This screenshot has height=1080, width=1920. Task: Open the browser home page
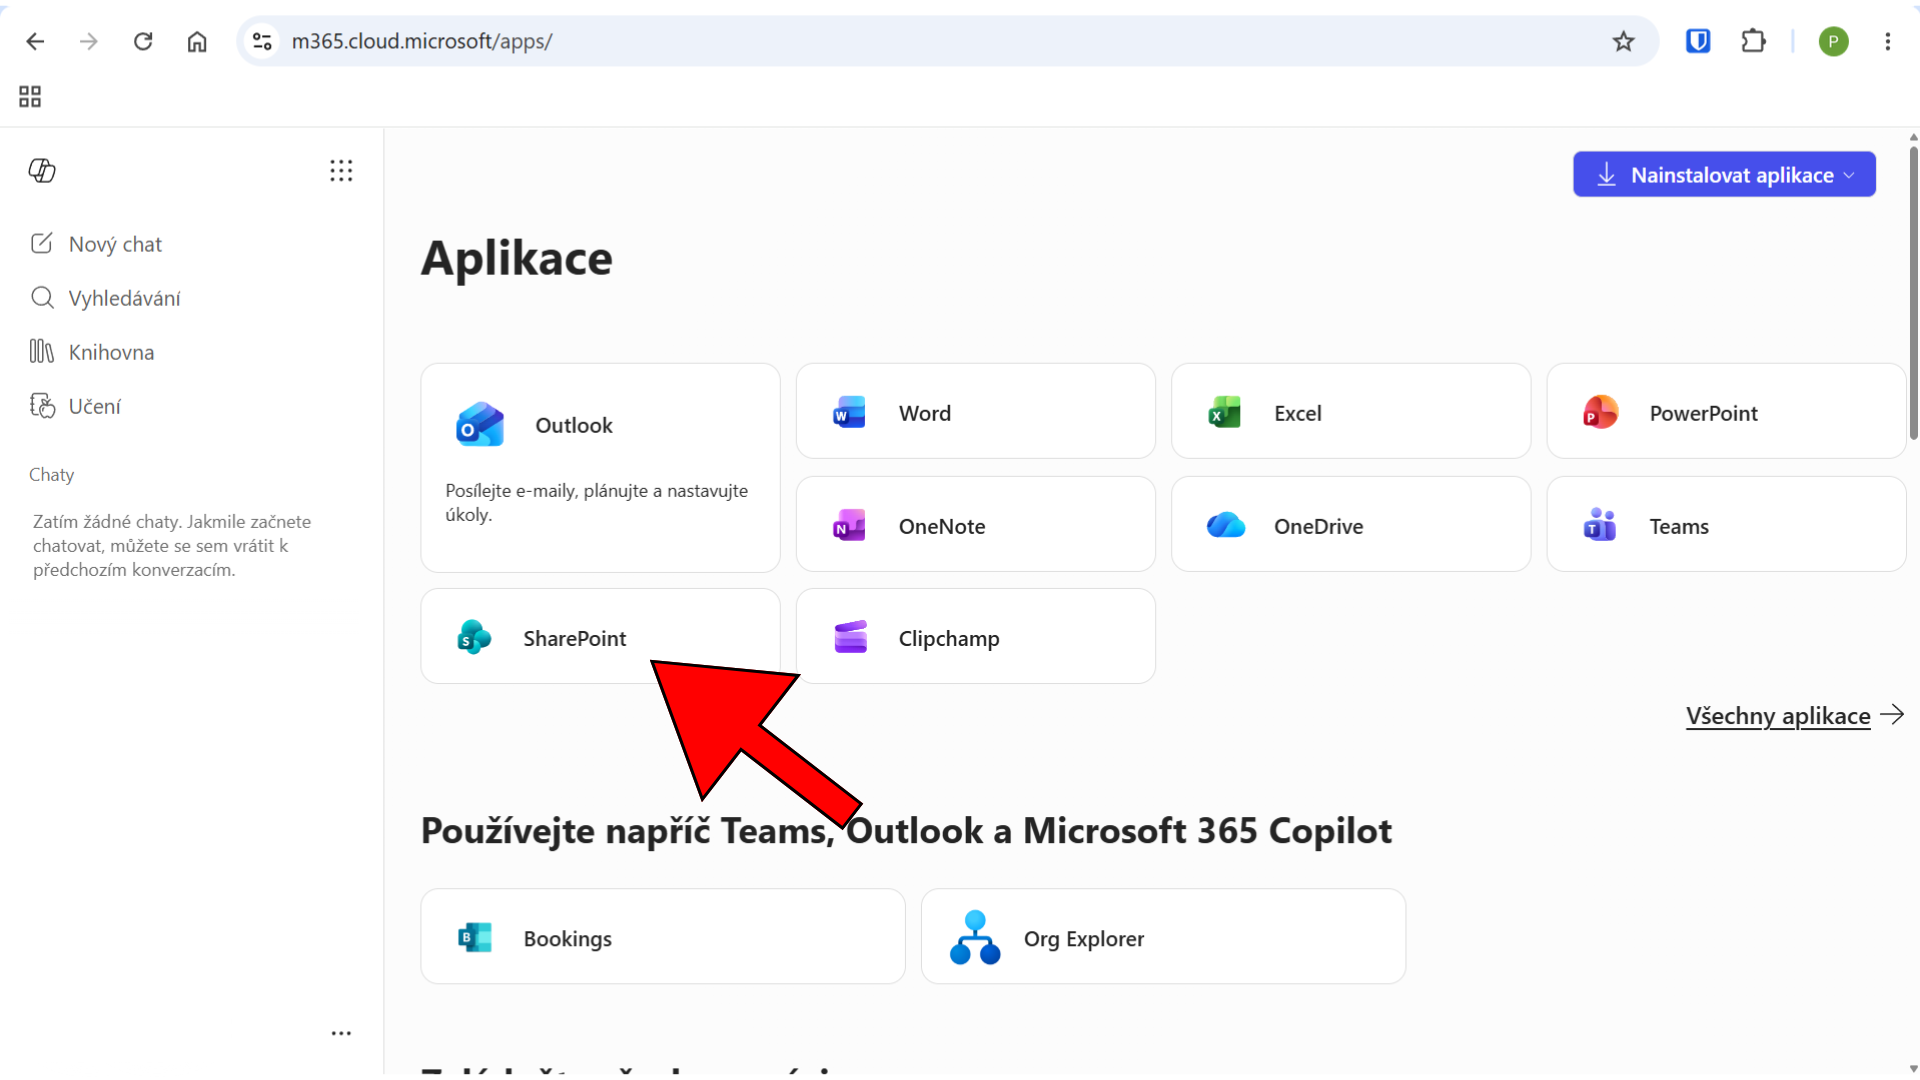(197, 41)
